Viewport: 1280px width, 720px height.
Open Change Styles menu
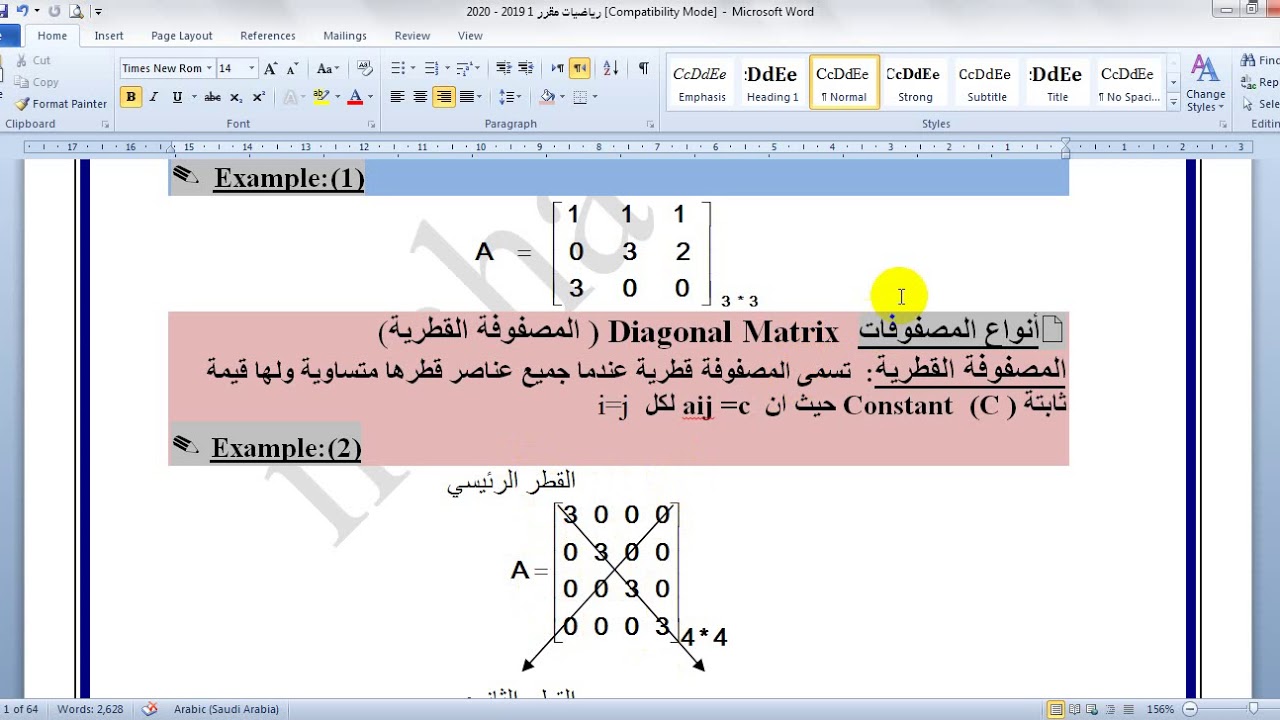[1205, 84]
